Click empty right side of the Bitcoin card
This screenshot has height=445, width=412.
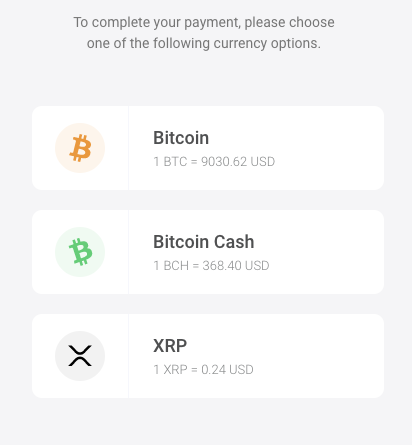point(330,148)
